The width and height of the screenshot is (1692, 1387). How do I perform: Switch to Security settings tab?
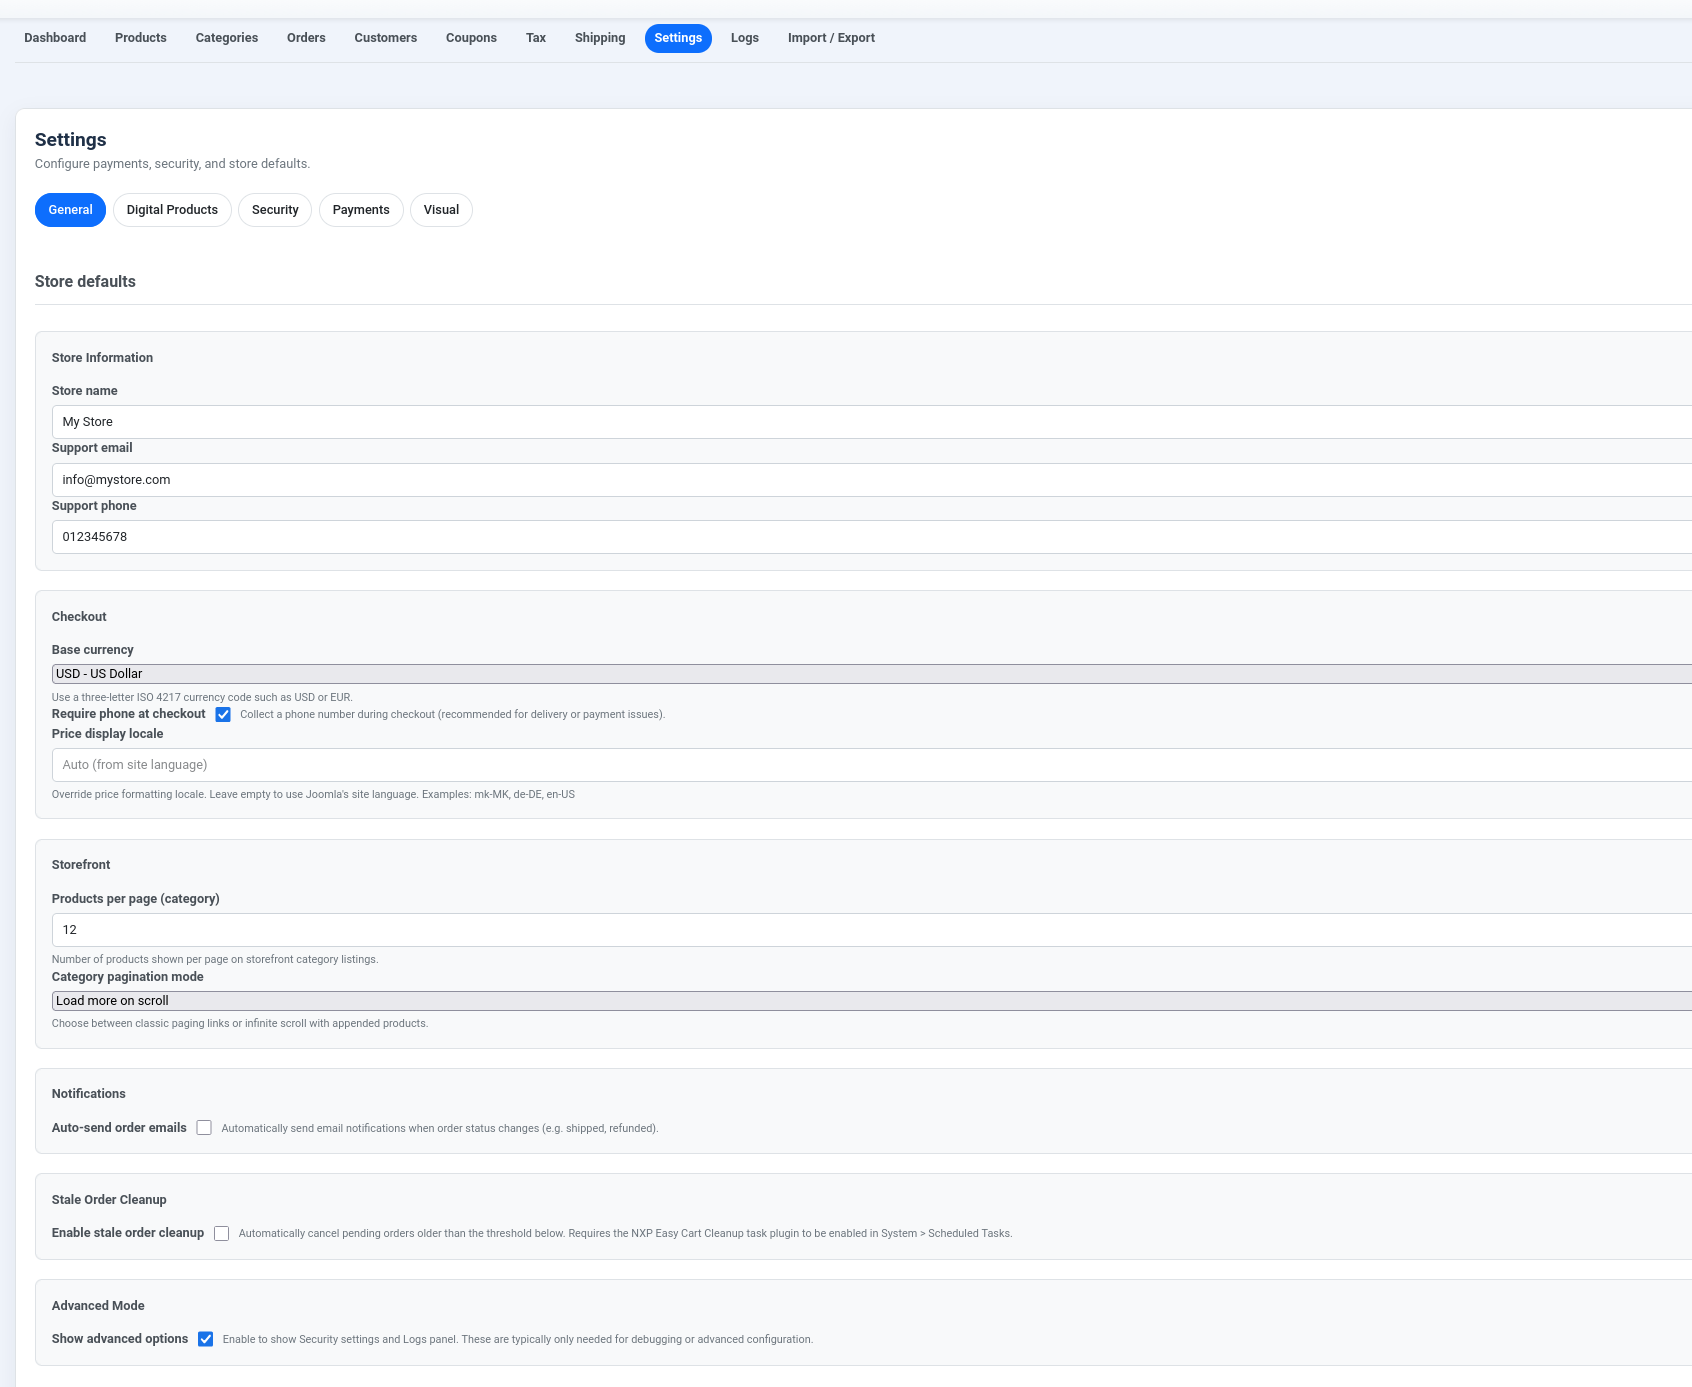[275, 210]
